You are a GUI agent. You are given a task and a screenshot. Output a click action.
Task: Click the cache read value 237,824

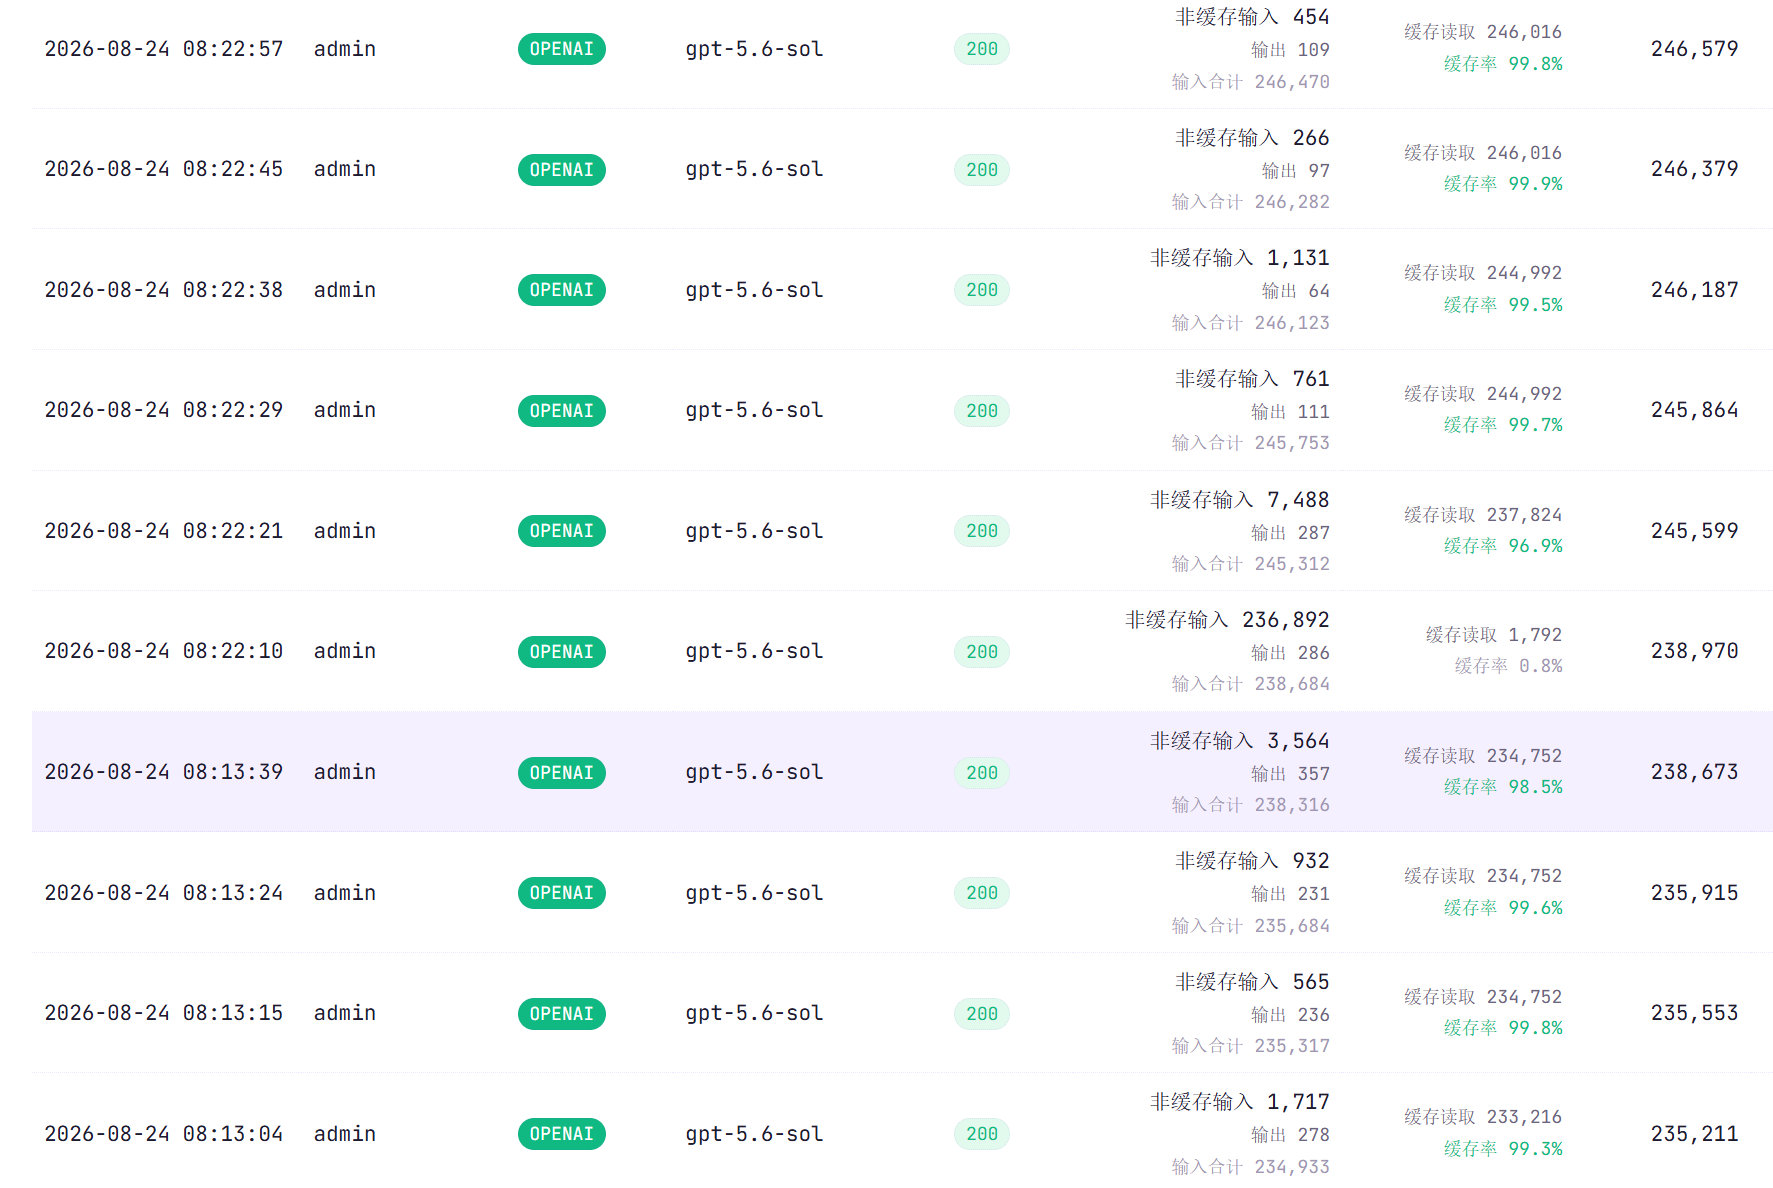pyautogui.click(x=1524, y=515)
